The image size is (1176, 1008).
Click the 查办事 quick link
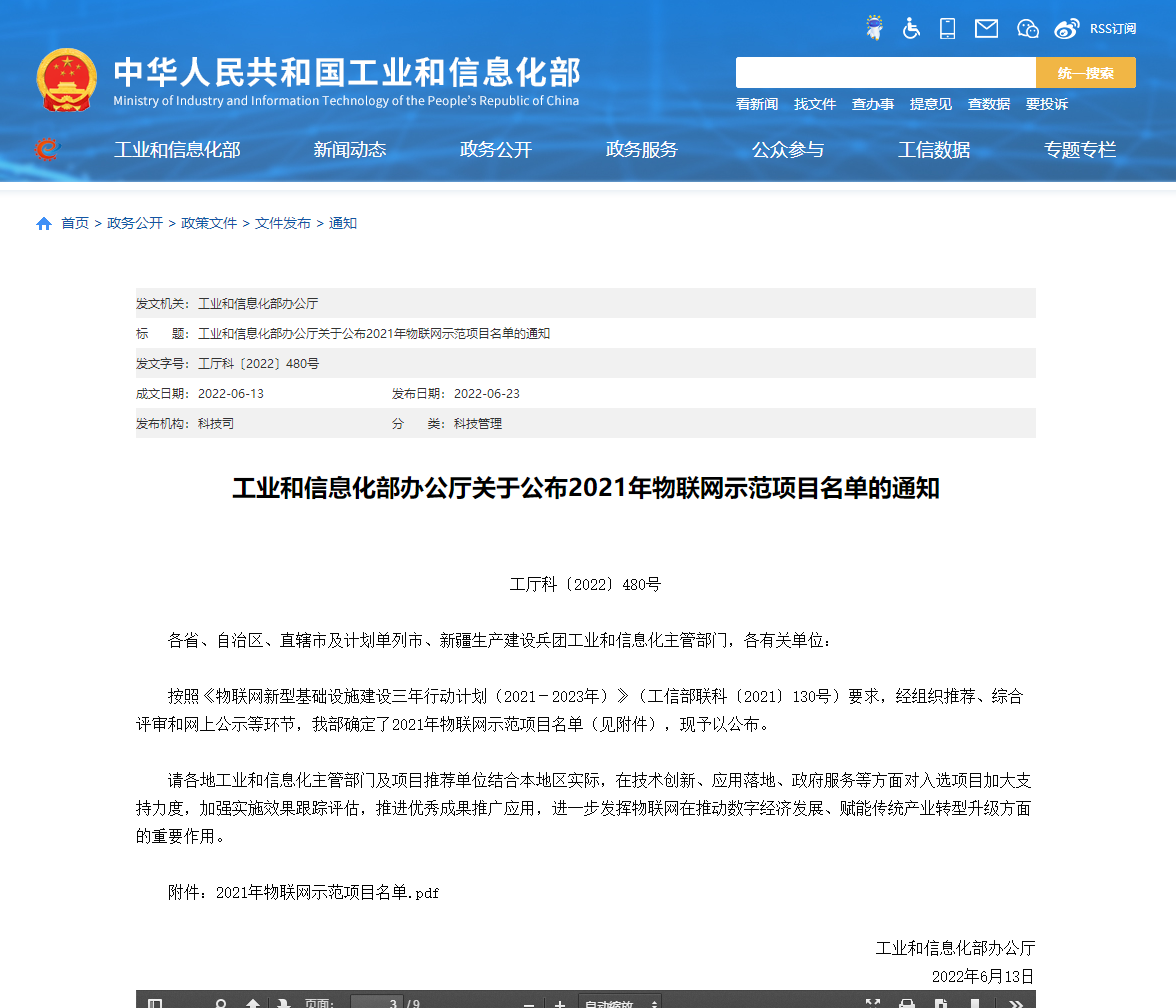tap(873, 104)
